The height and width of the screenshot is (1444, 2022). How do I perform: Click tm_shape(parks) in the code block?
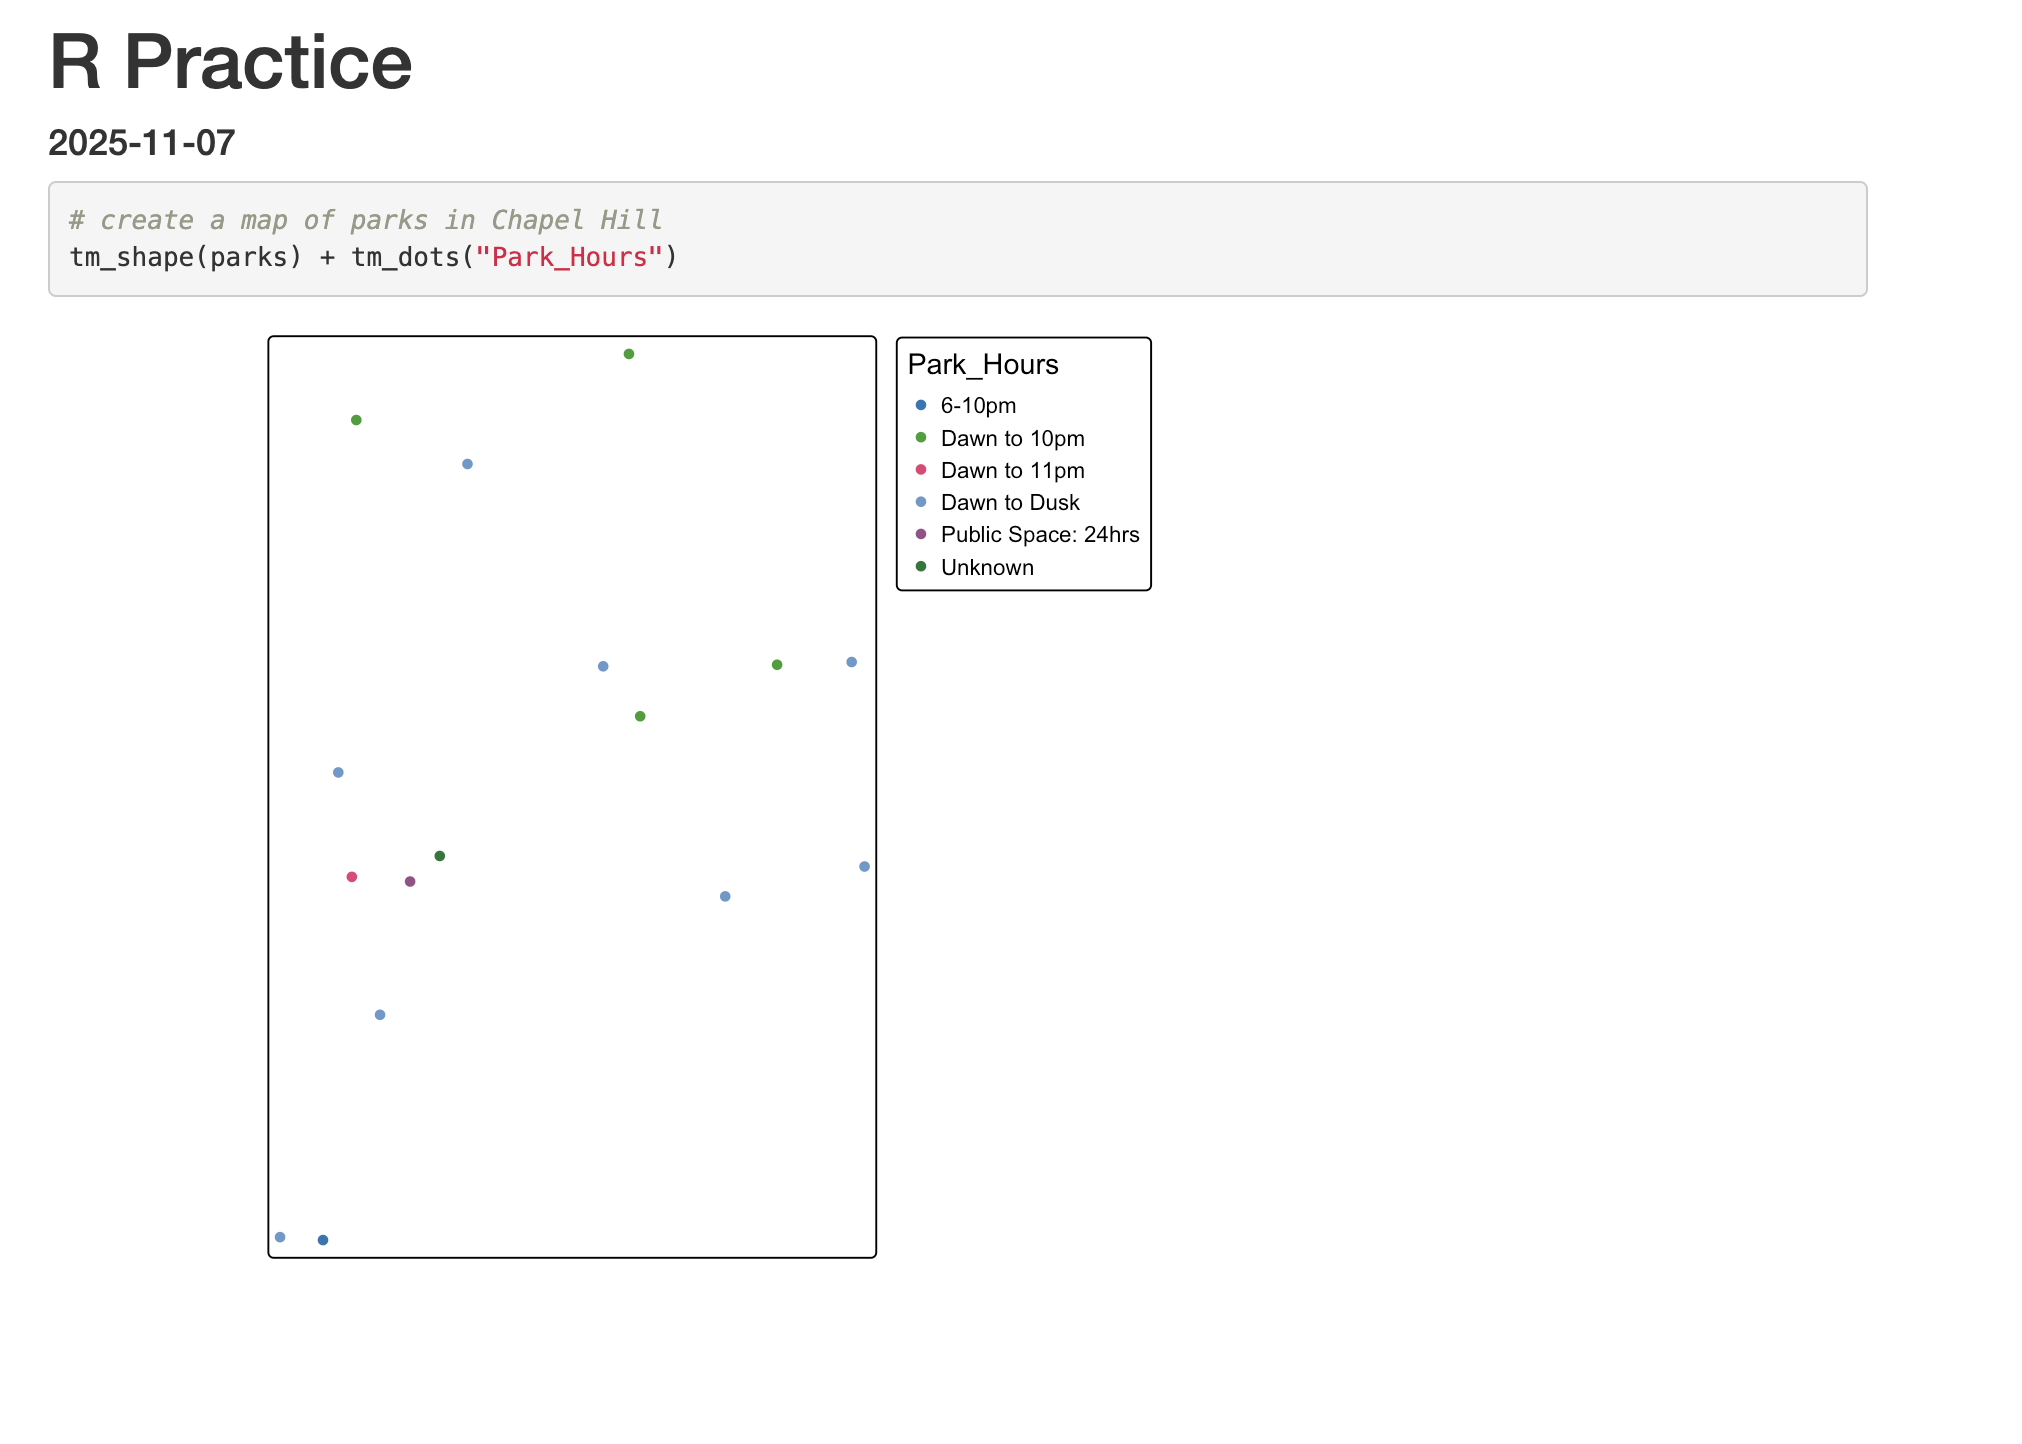185,258
